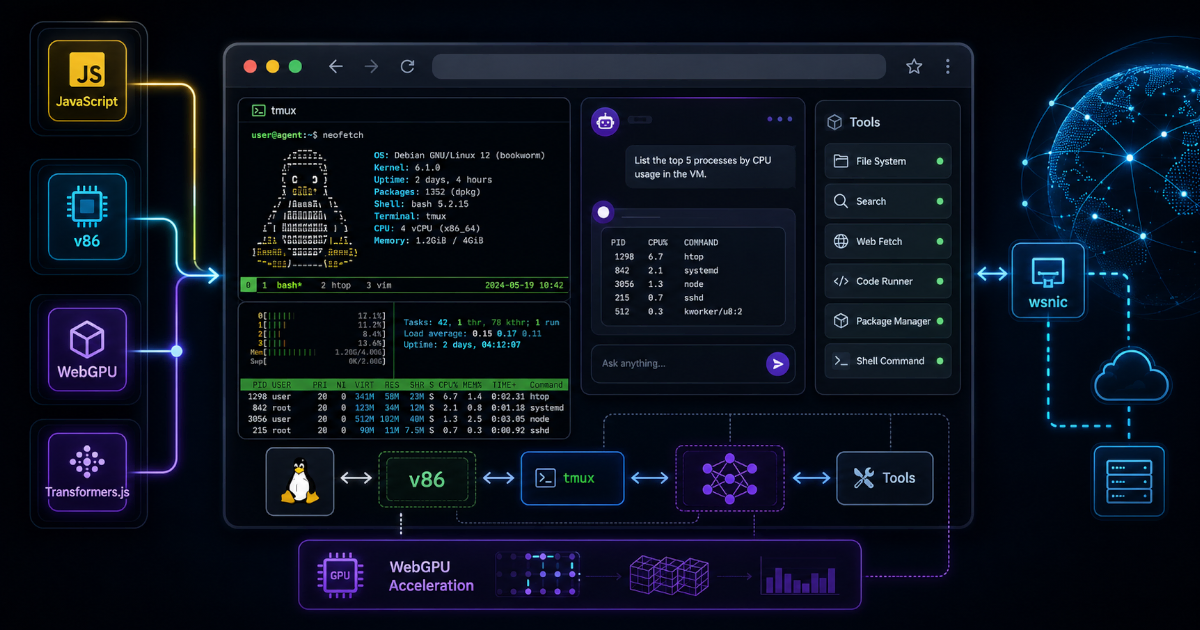Screen dimensions: 1200x630
Task: Click the green v86 pipeline box
Action: coord(426,480)
